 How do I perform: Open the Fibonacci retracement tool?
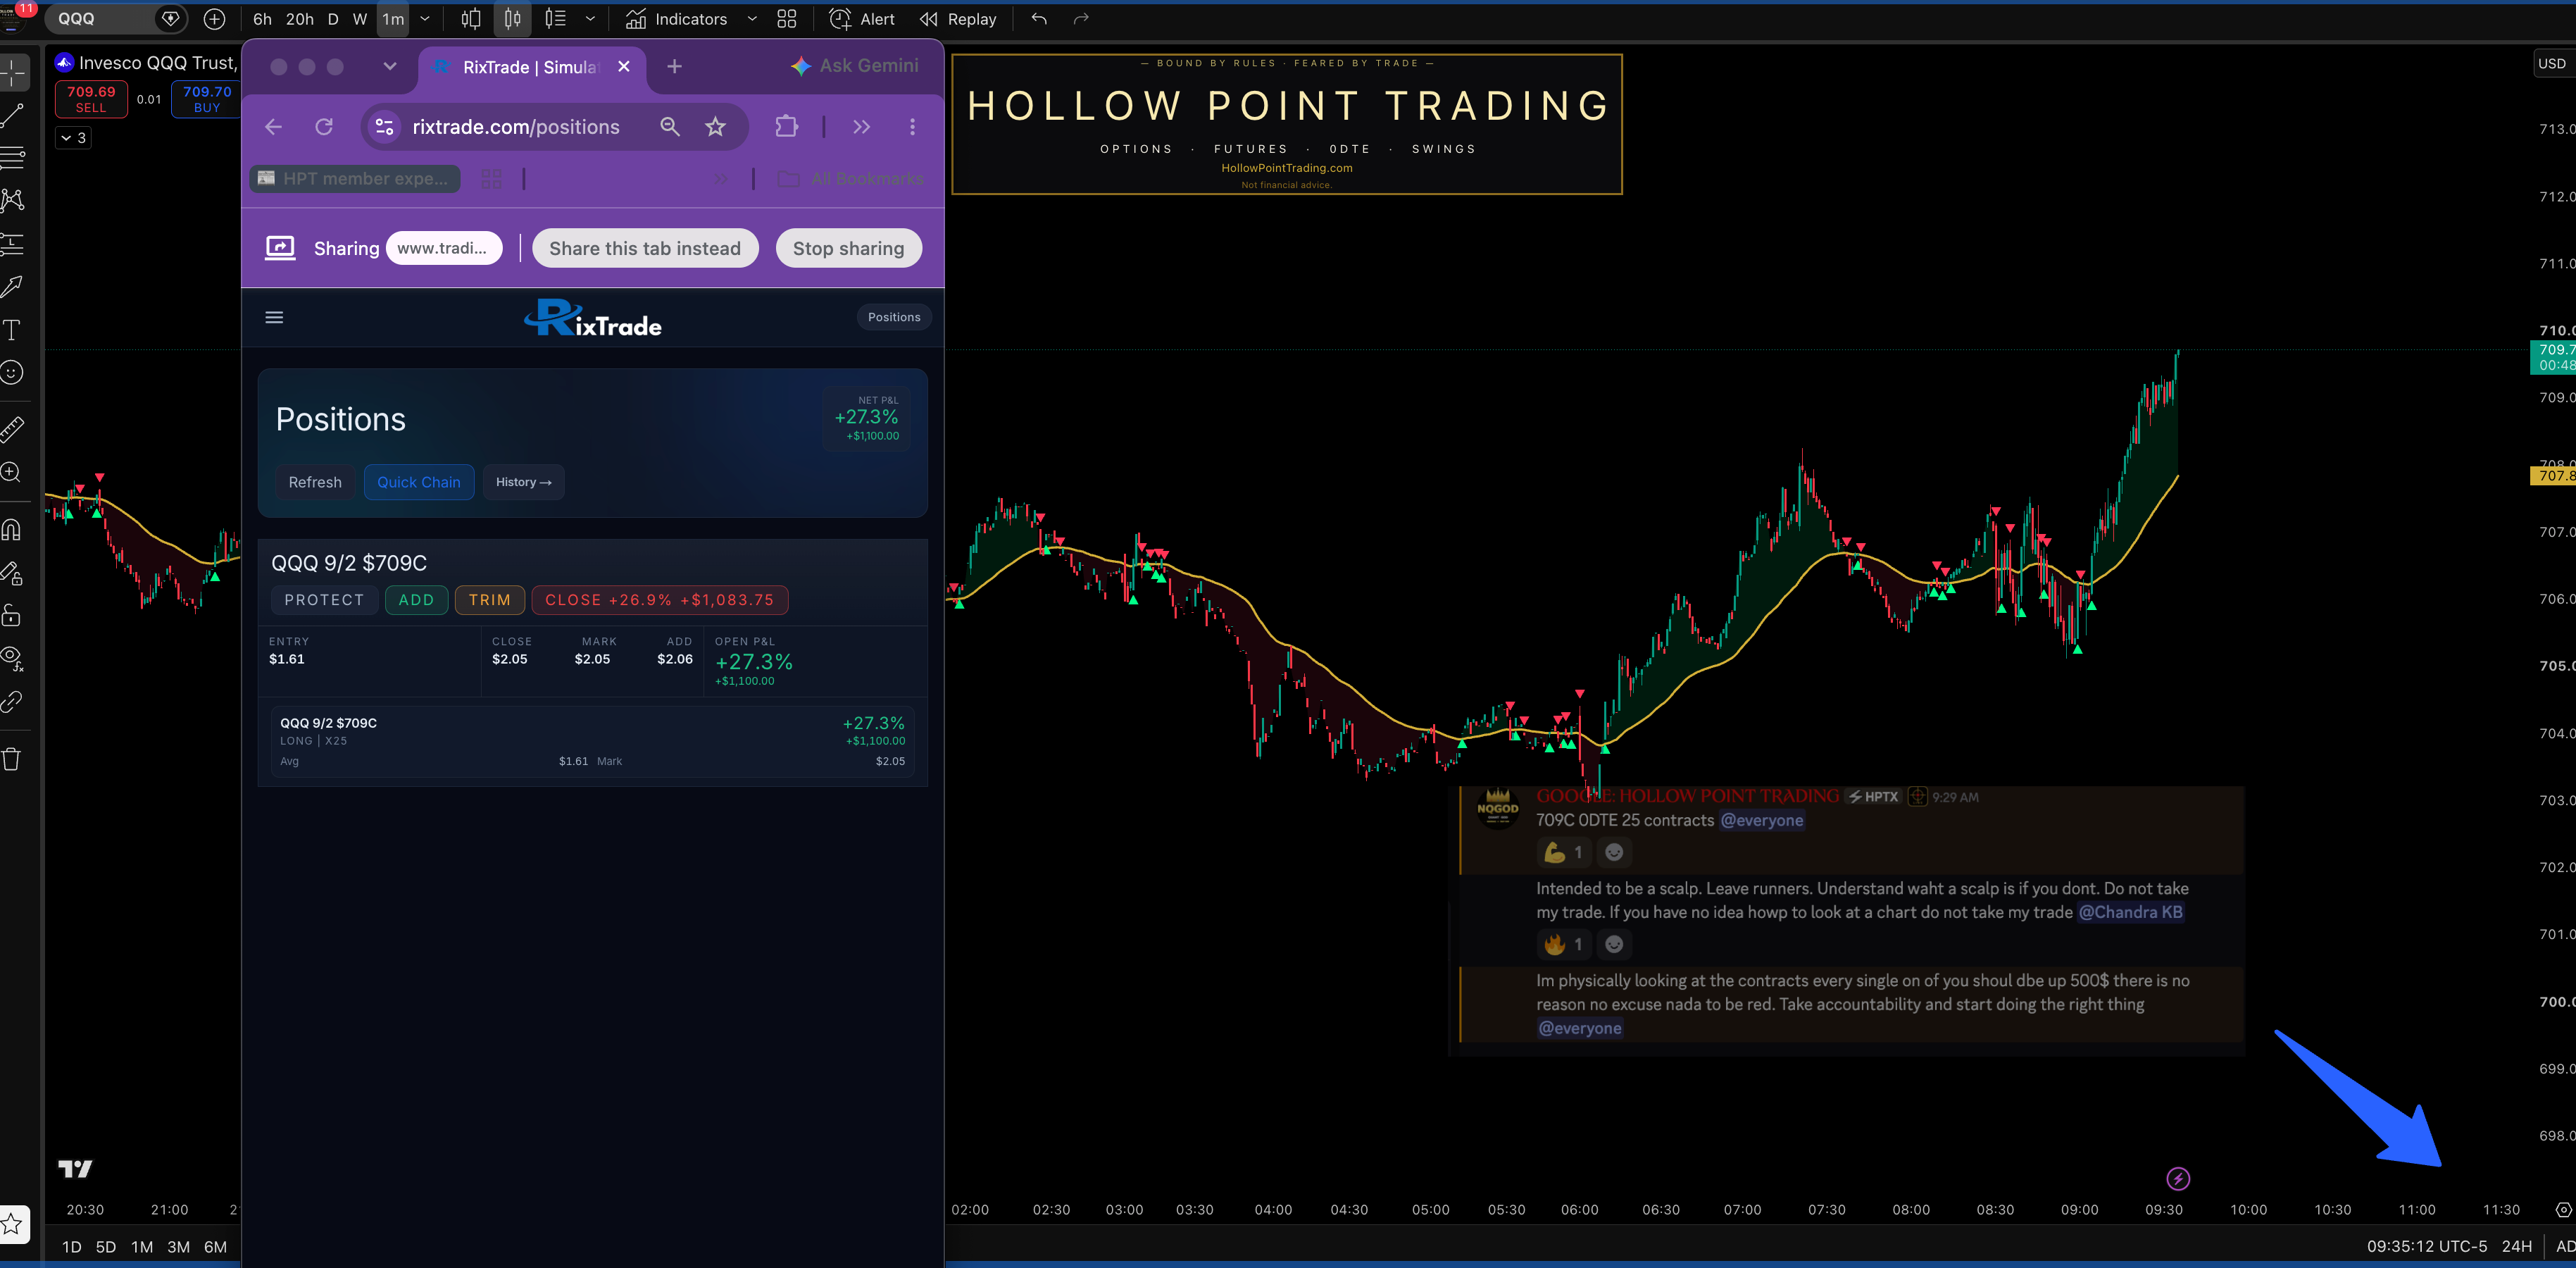[13, 157]
